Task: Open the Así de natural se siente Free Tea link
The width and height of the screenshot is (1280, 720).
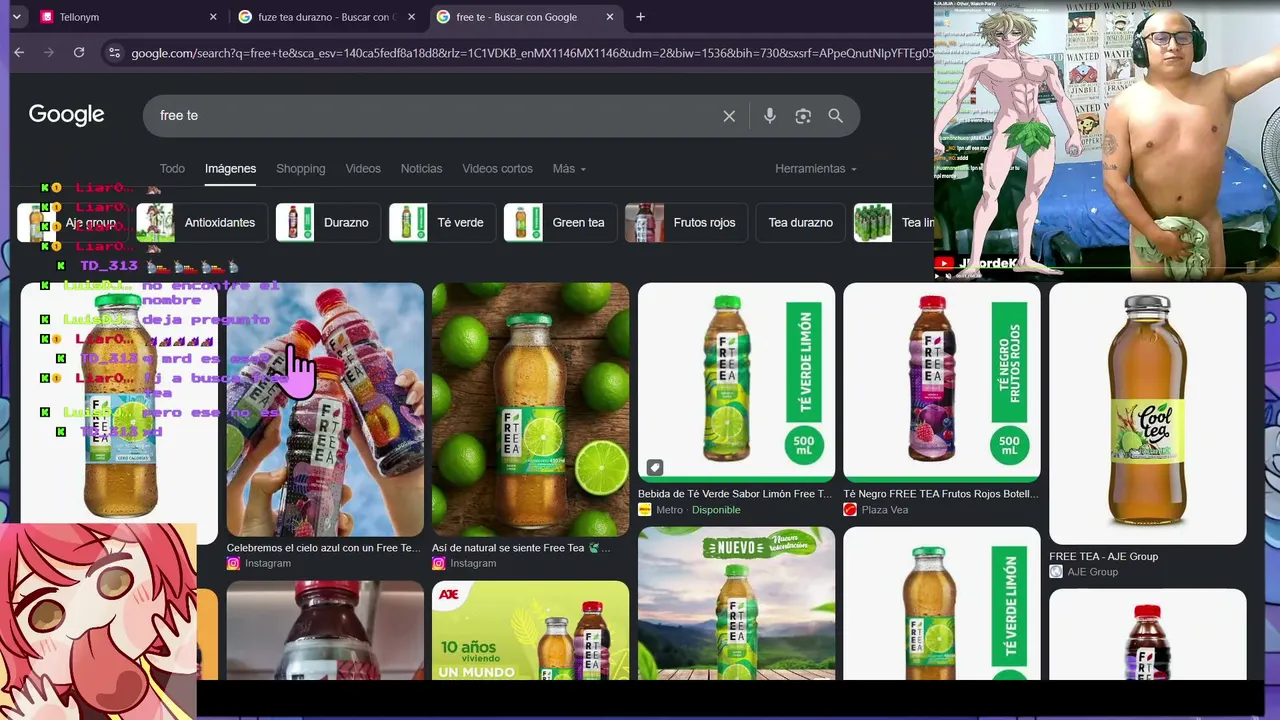Action: (x=521, y=548)
